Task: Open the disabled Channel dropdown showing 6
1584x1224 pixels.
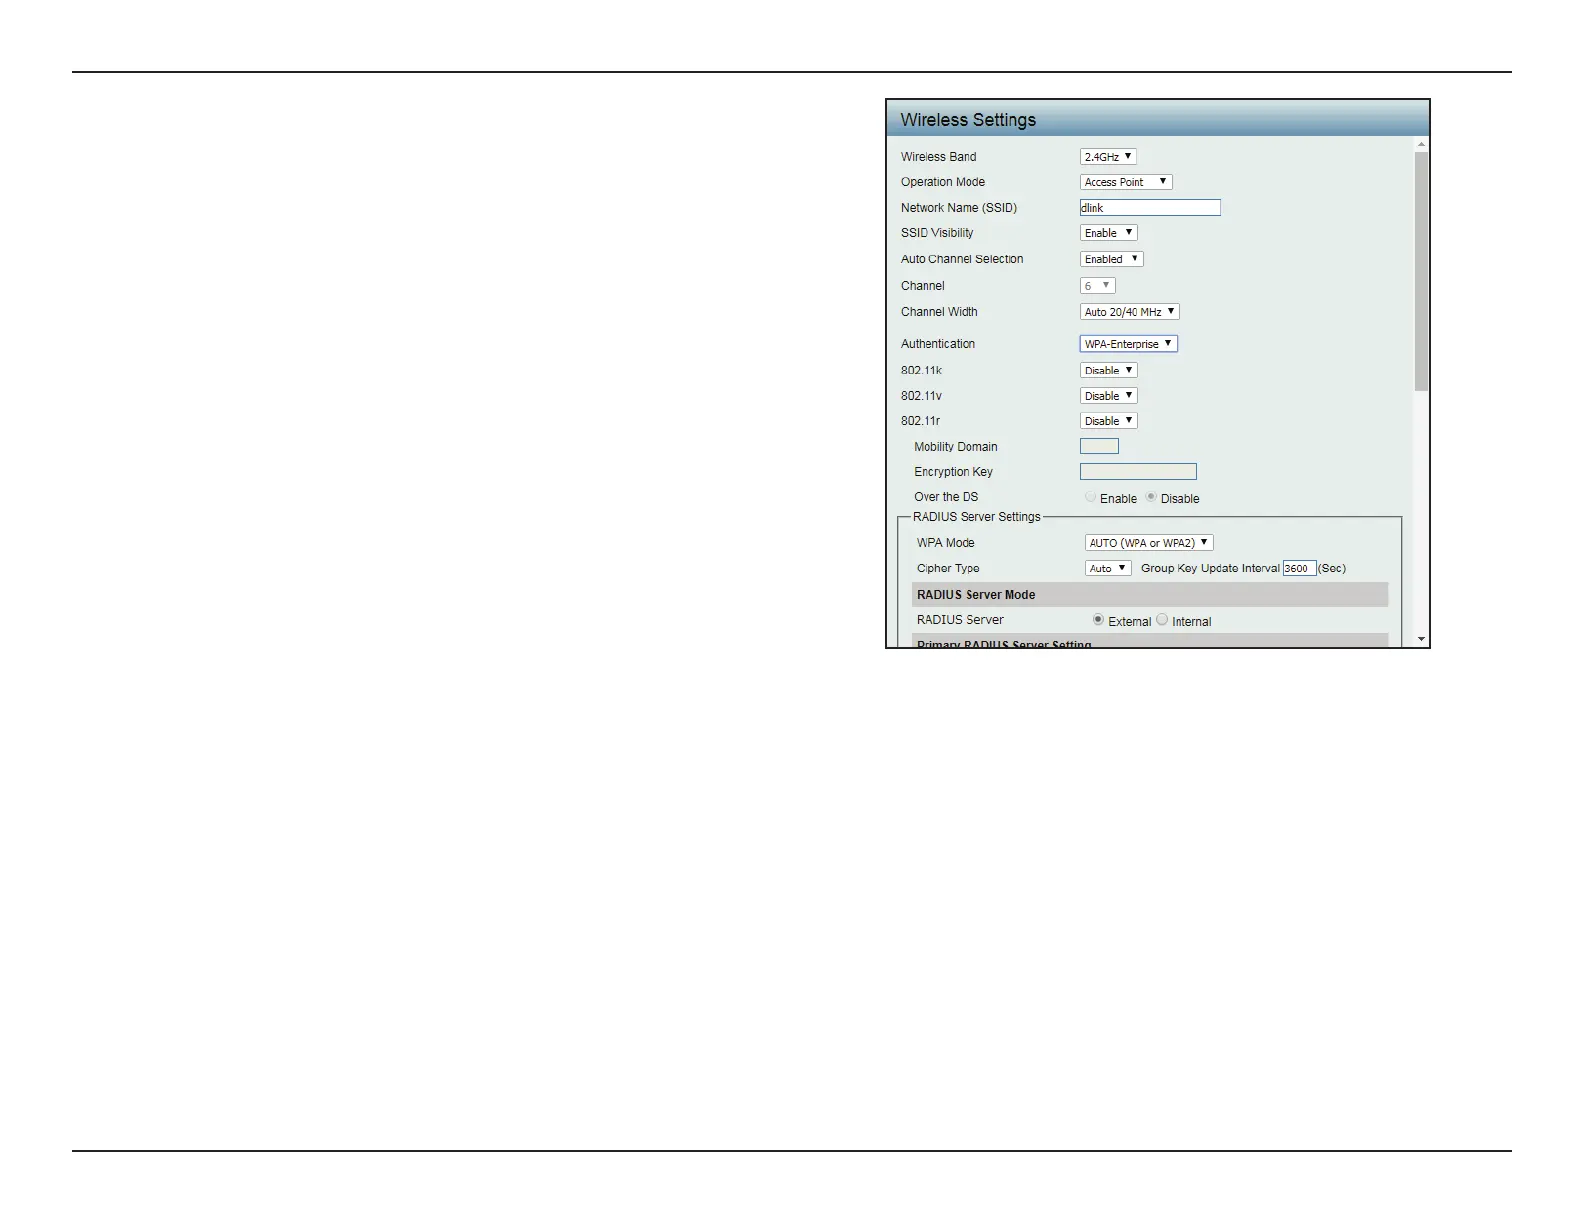Action: [1098, 286]
